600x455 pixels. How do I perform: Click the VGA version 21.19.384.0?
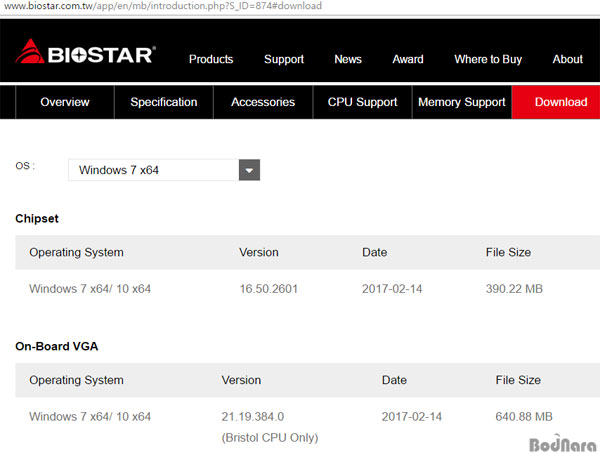[253, 416]
